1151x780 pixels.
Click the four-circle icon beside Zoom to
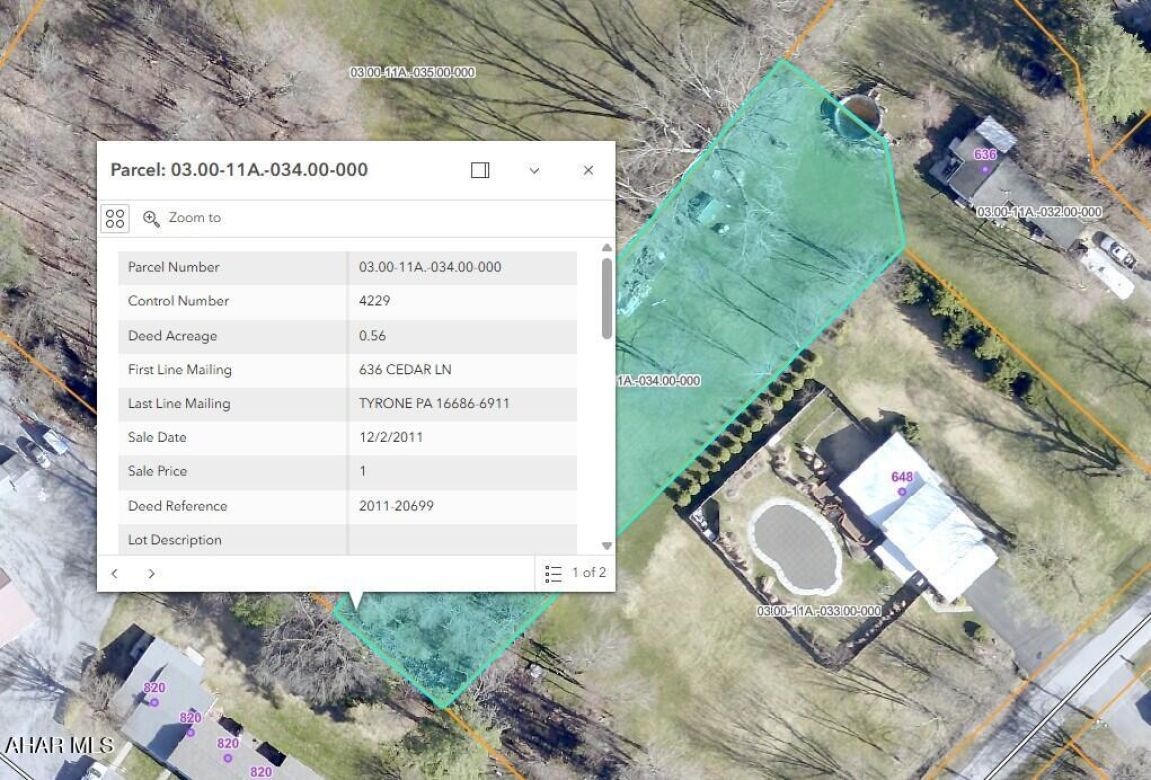coord(115,218)
